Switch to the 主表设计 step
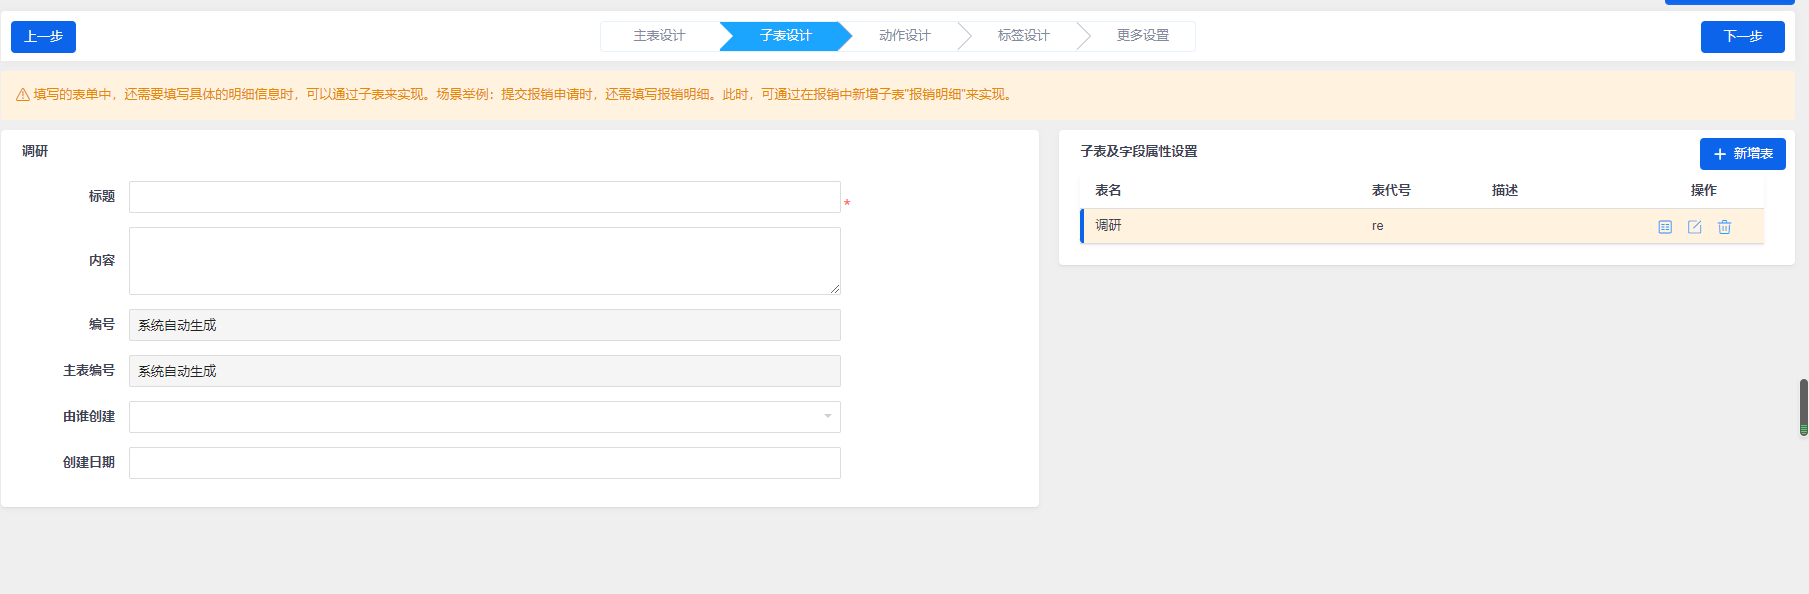1809x594 pixels. click(x=659, y=36)
